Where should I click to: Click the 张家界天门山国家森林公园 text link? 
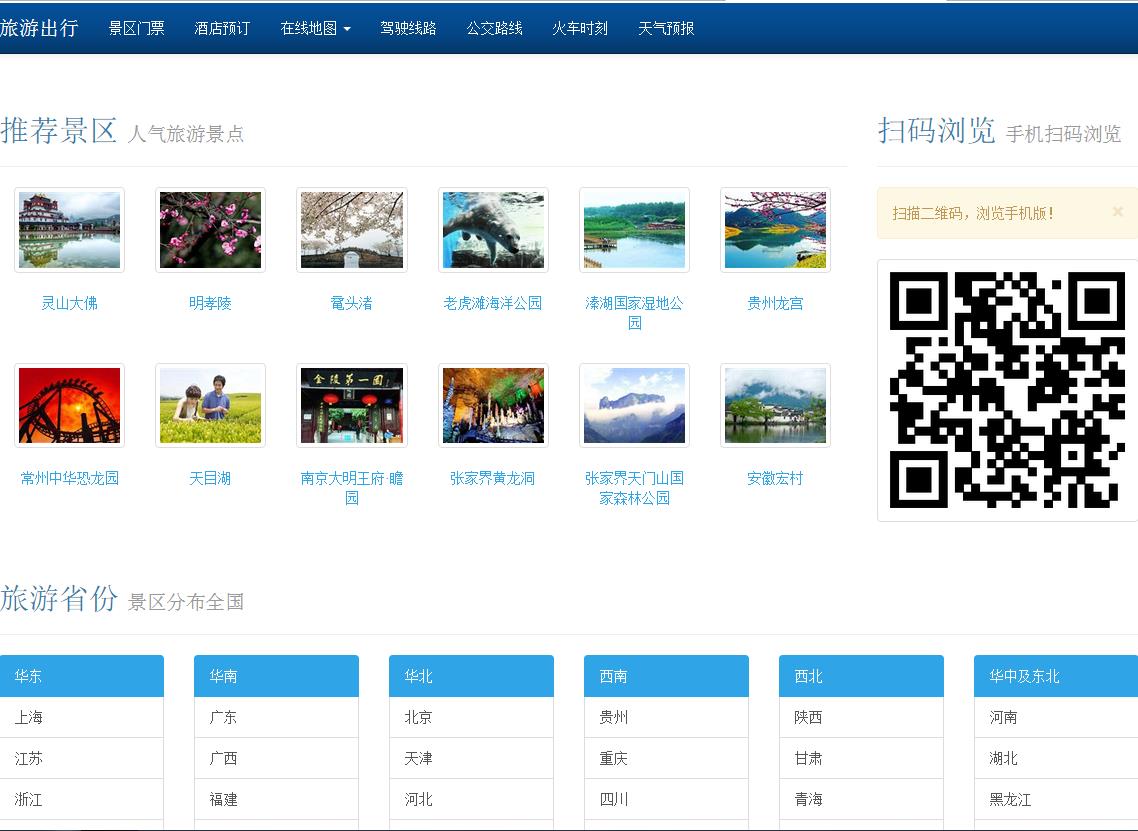click(634, 488)
